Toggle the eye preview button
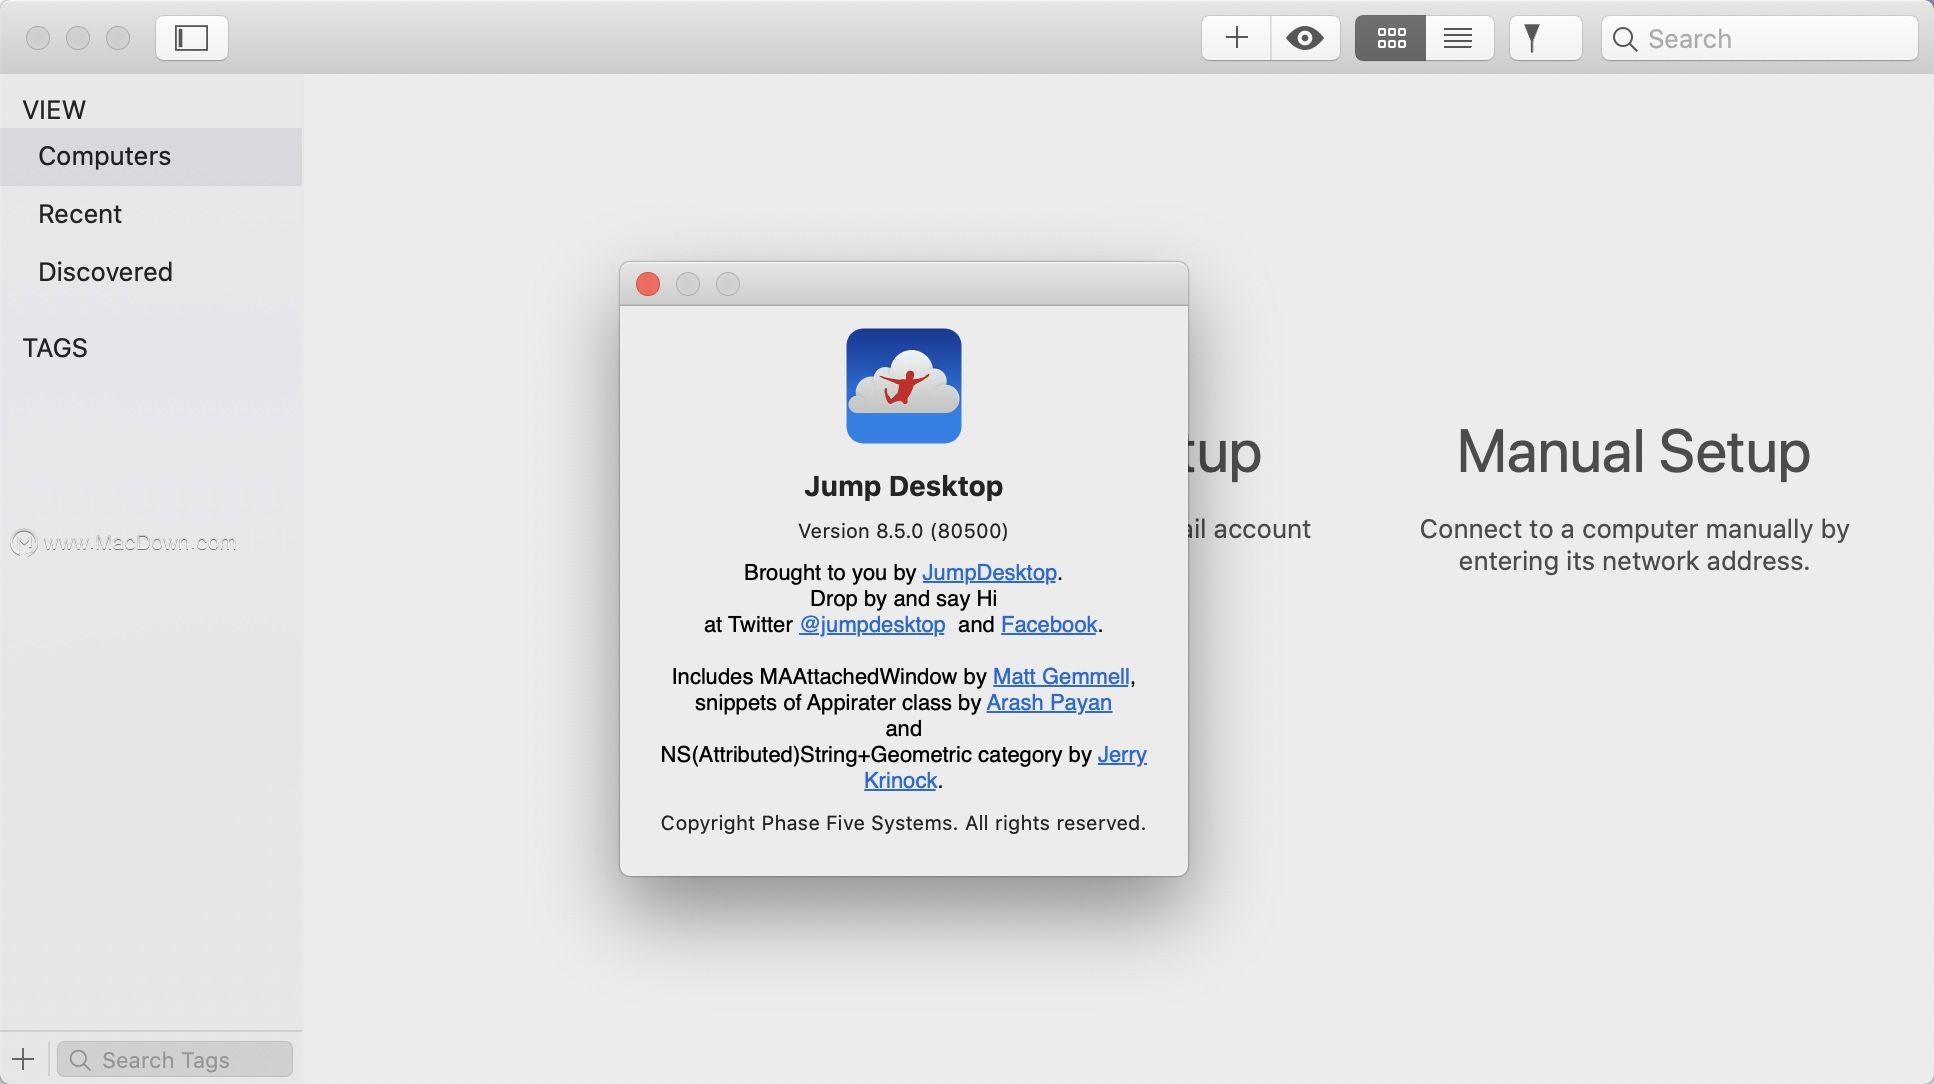The image size is (1934, 1084). coord(1305,38)
